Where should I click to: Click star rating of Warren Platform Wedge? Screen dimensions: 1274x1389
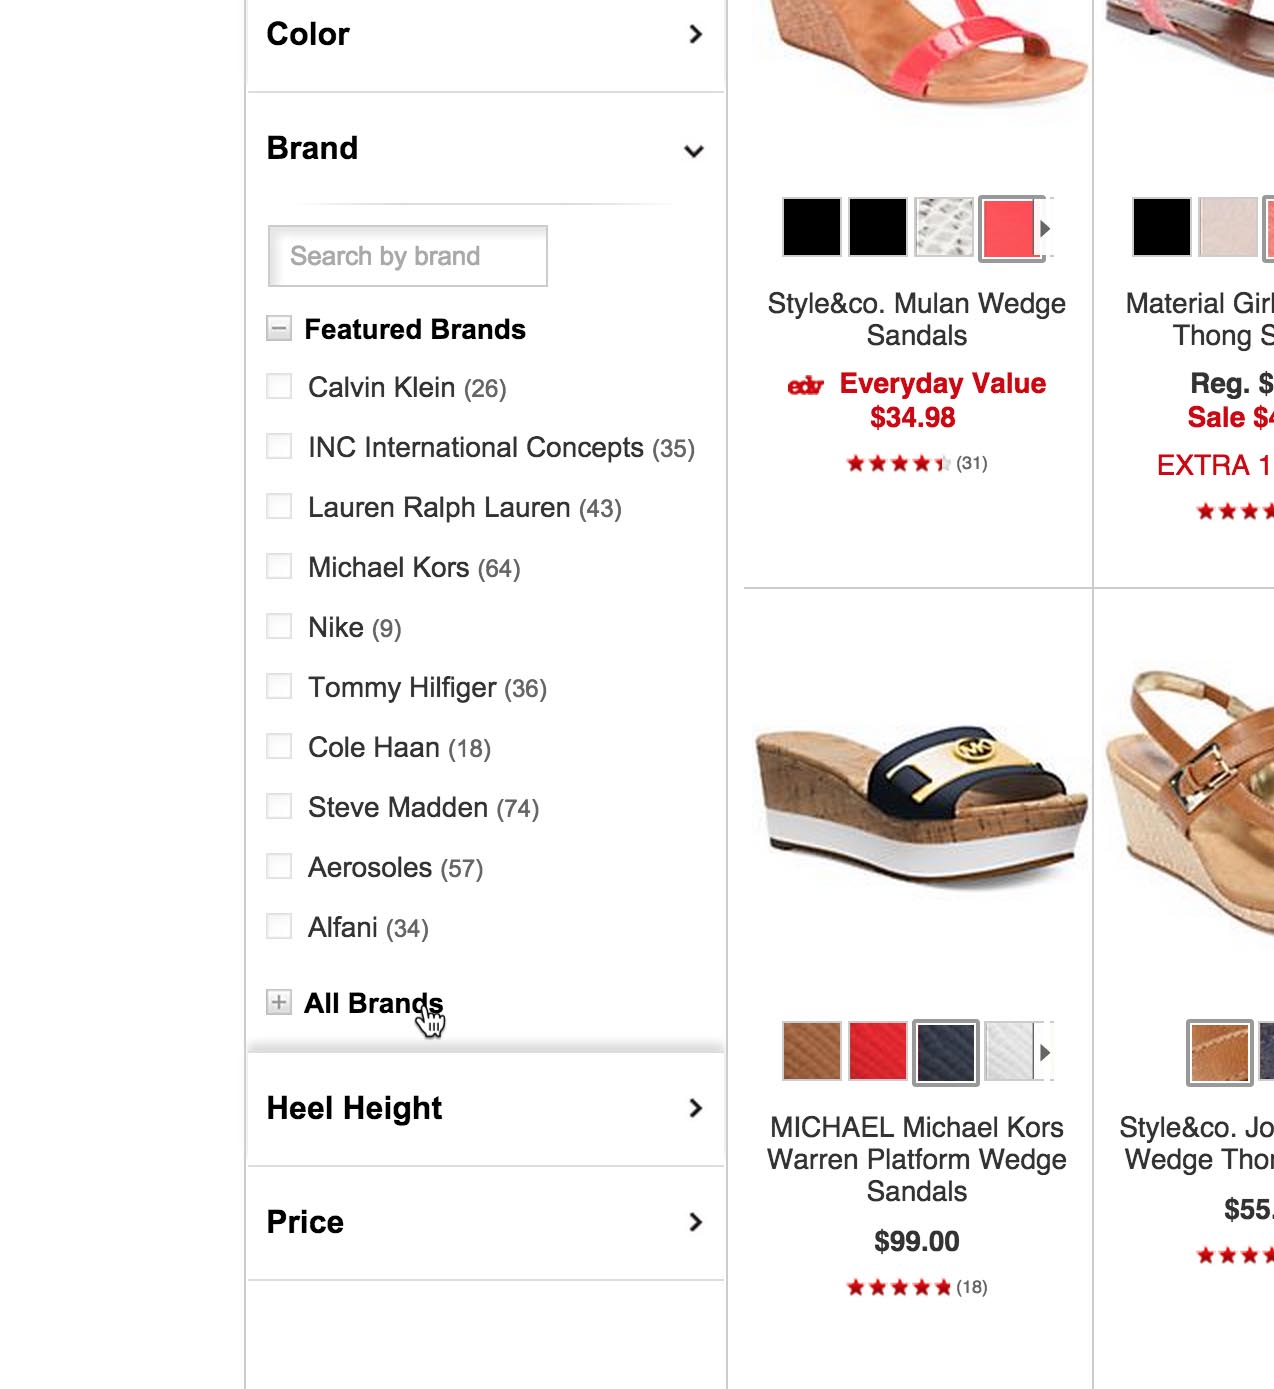898,1287
